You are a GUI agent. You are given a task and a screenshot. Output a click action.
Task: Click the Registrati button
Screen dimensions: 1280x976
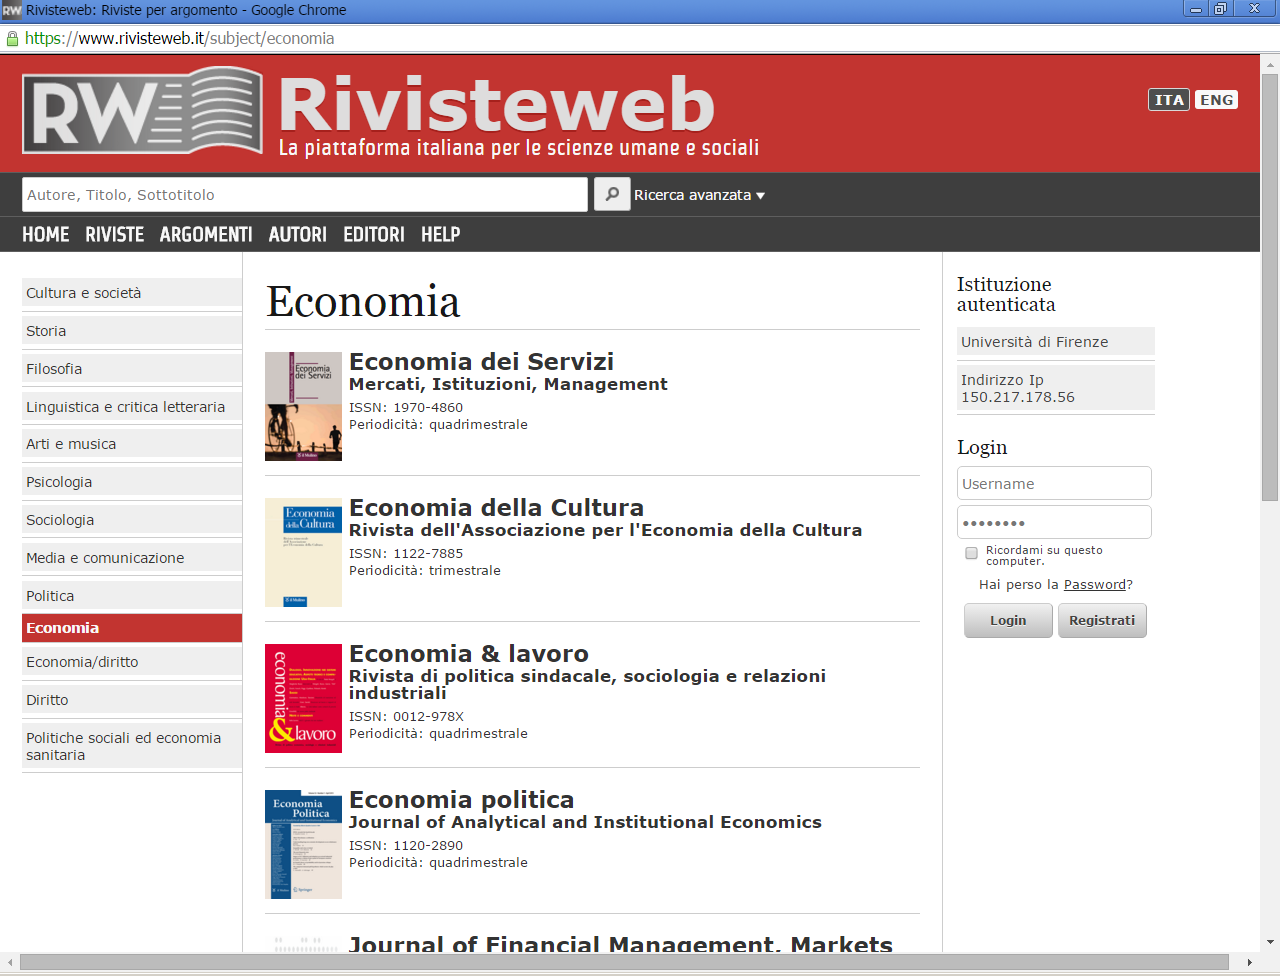pos(1102,620)
